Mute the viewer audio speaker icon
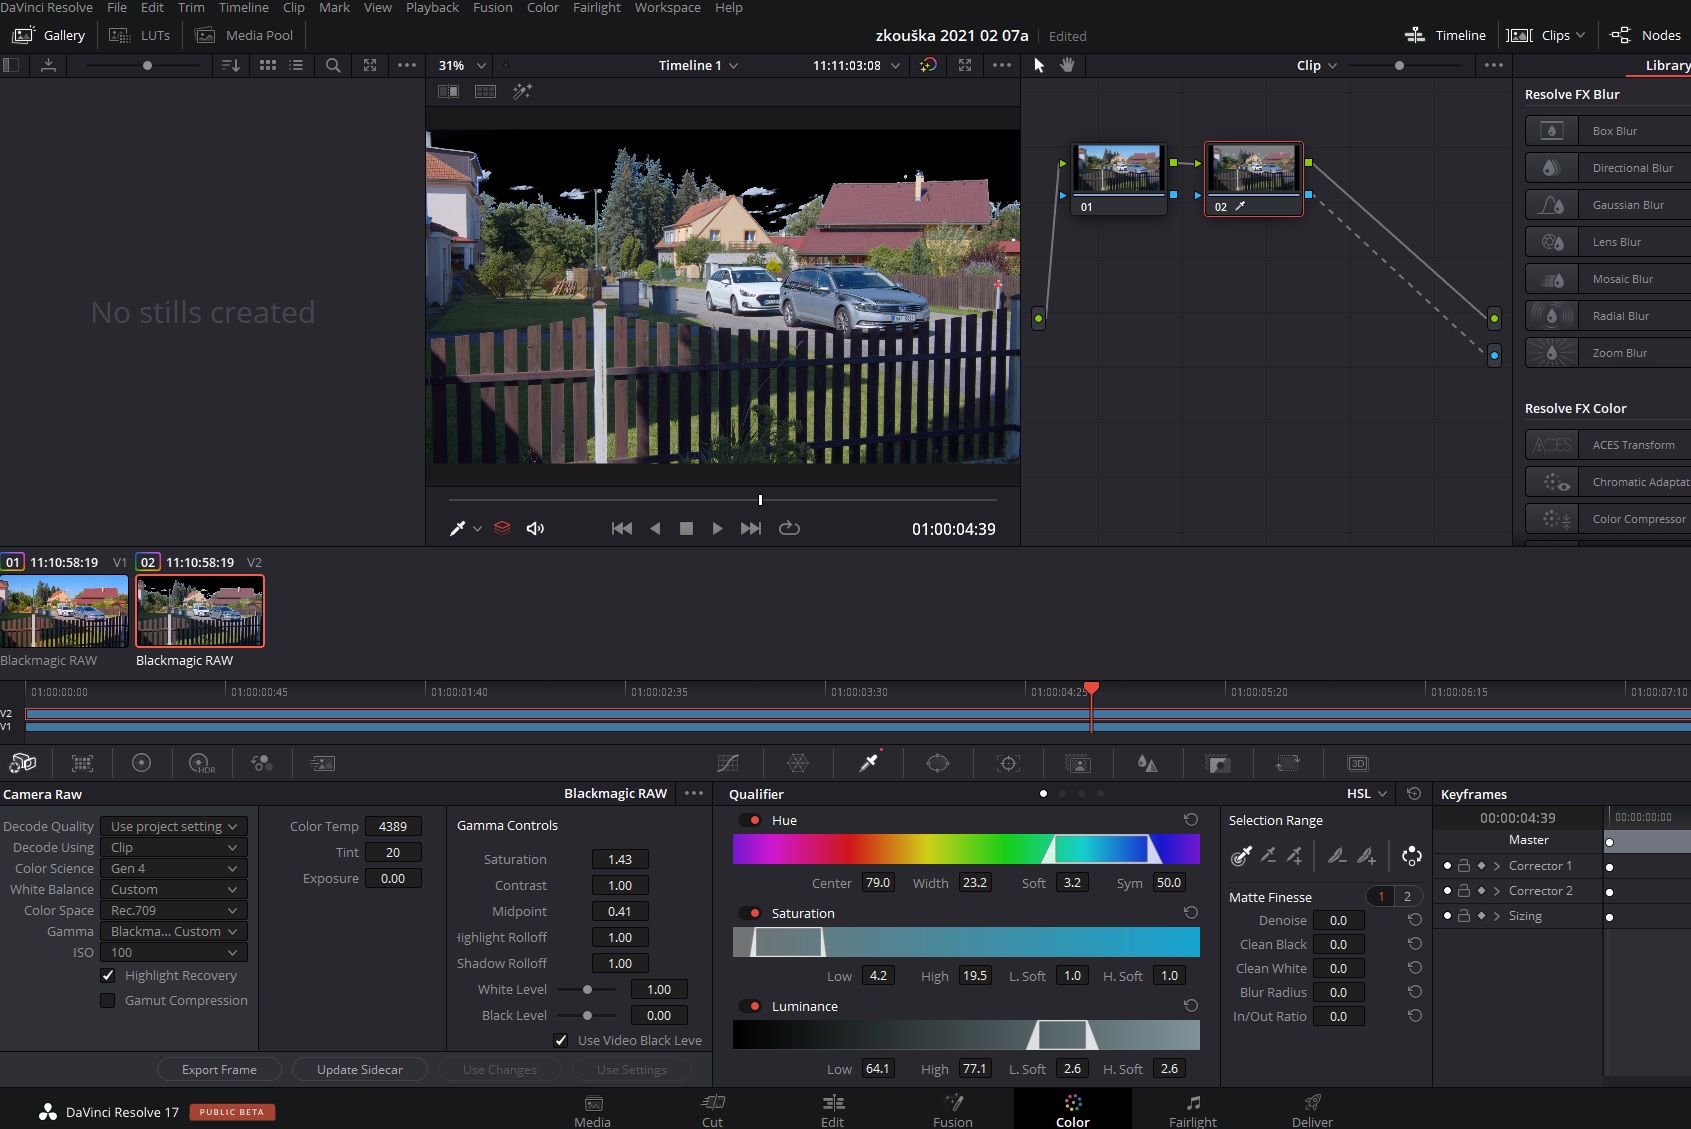Image resolution: width=1691 pixels, height=1129 pixels. 535,528
